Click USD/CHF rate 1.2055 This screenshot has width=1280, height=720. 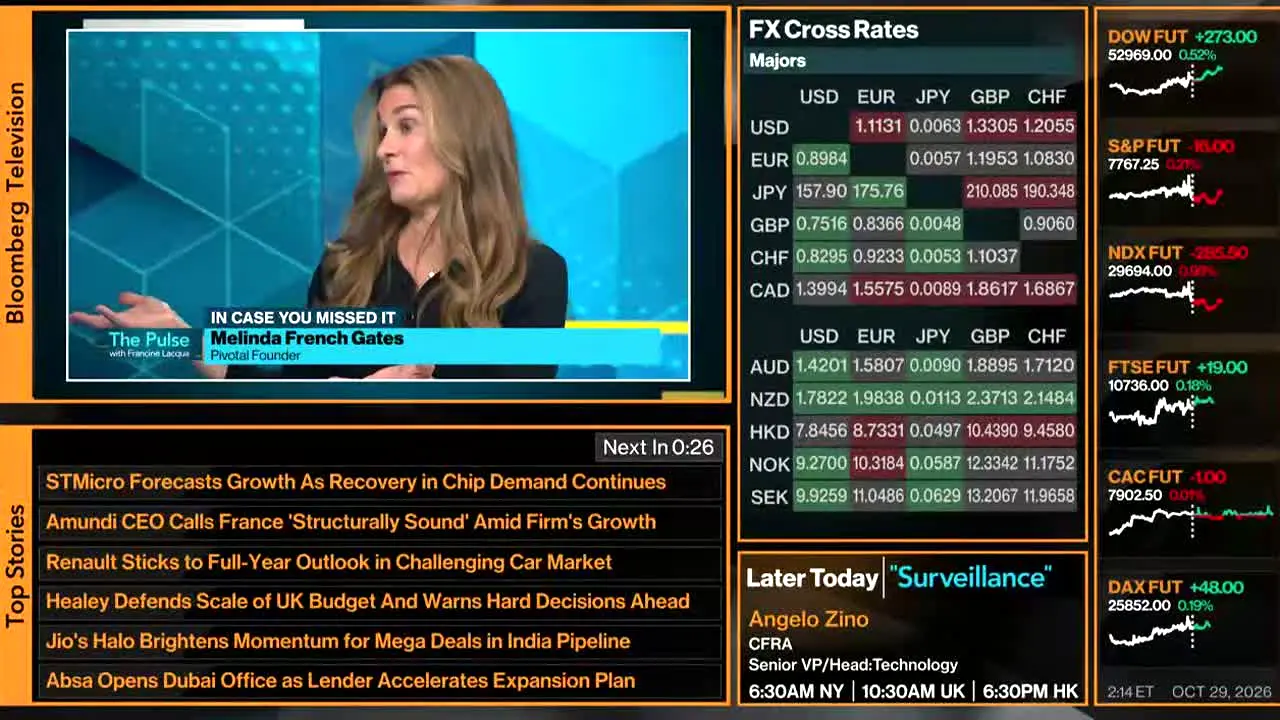click(1048, 126)
